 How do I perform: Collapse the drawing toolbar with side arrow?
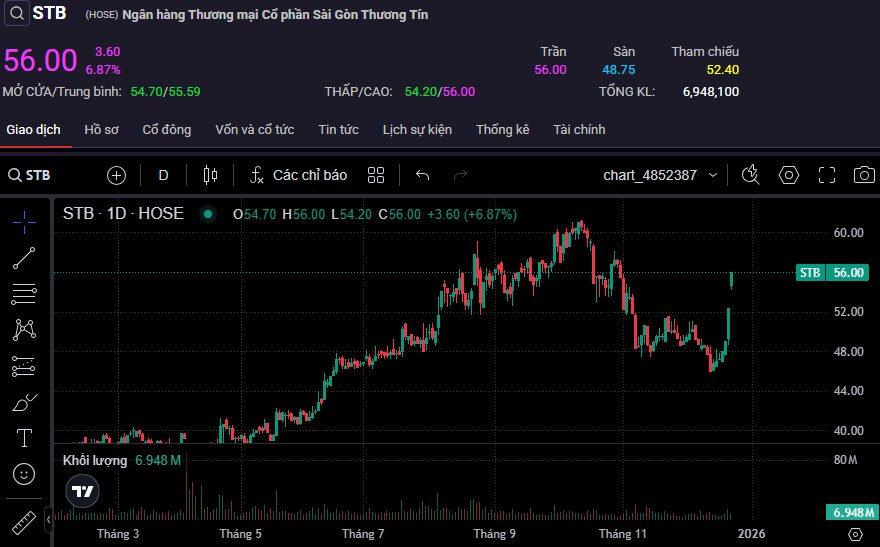coord(49,520)
